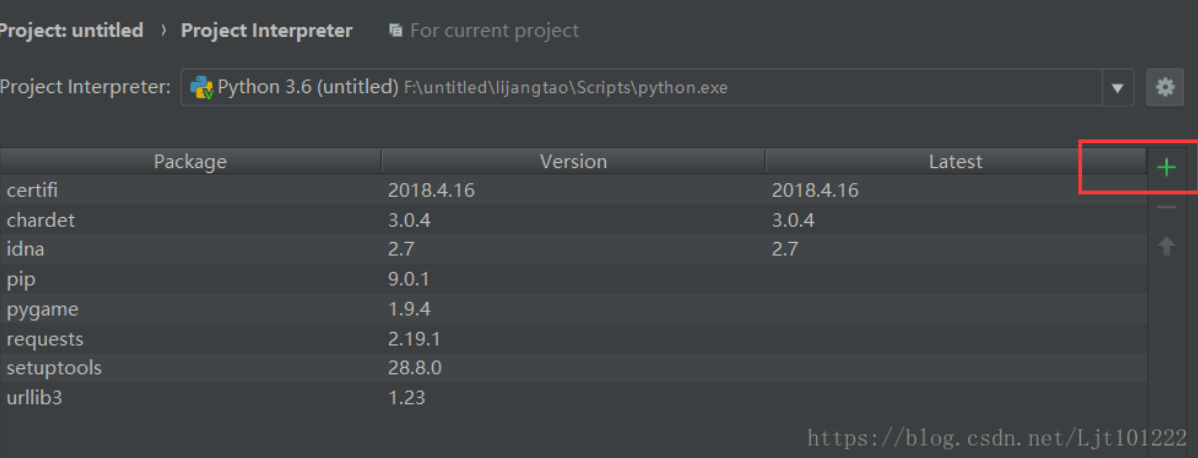Sort by the Version column header
The image size is (1198, 458).
573,161
